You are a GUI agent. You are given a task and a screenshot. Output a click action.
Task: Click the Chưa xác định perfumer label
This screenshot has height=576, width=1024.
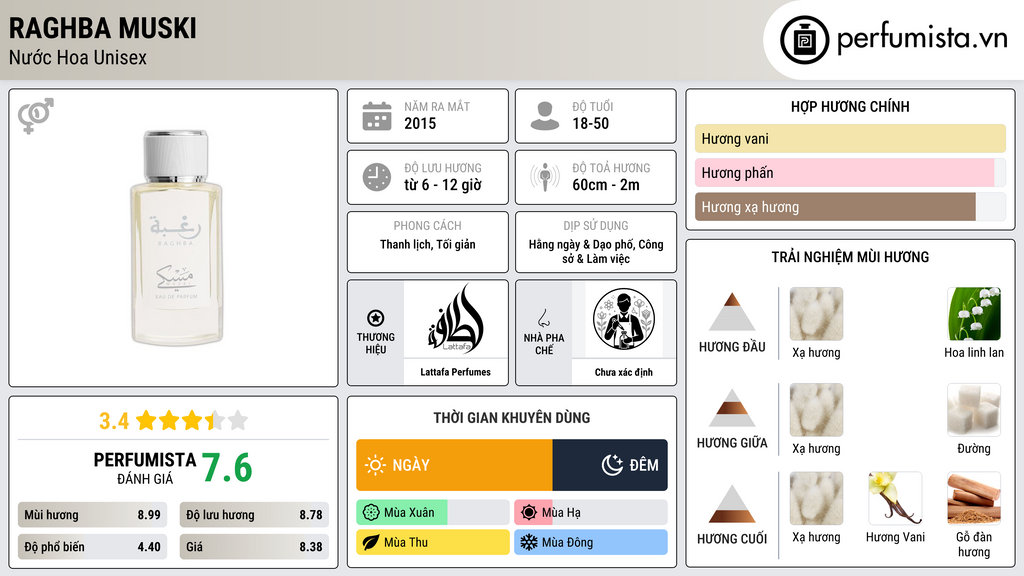[624, 372]
